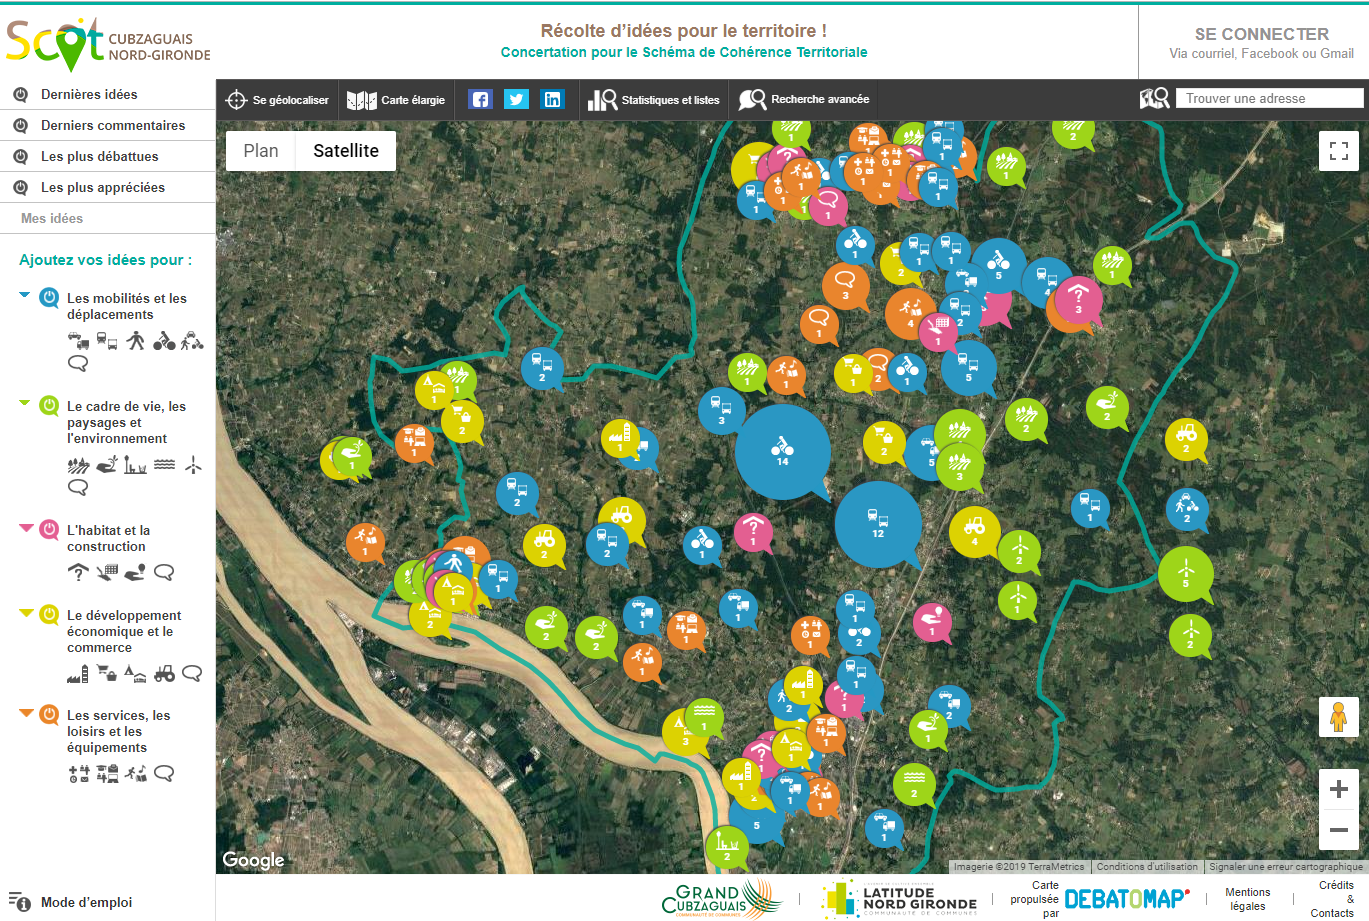Select the tractor icon under développement économique

164,674
